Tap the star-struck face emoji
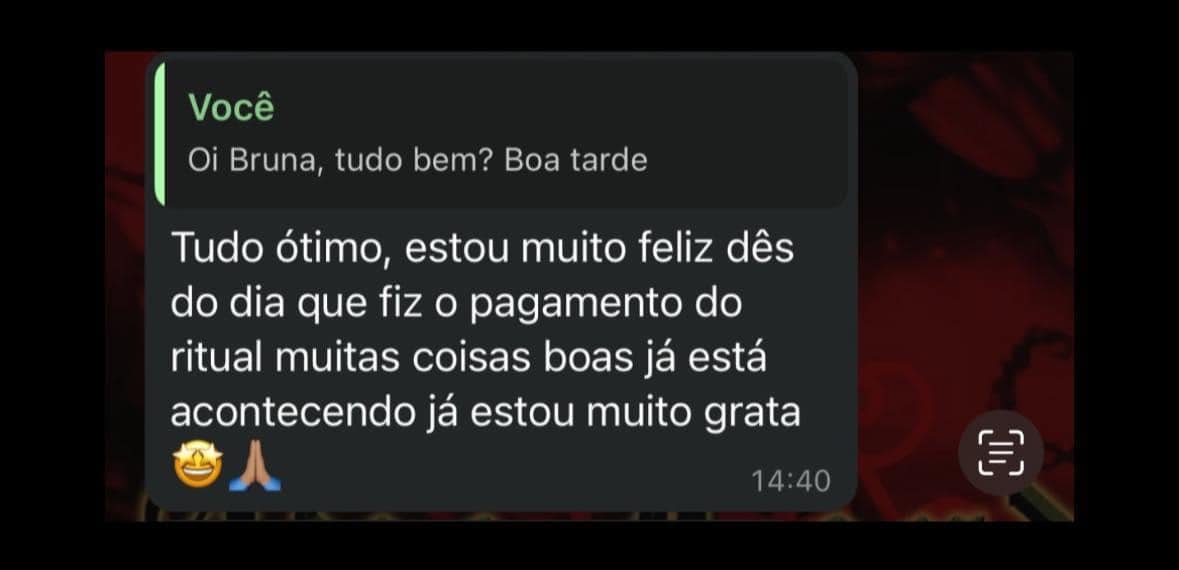 coord(198,465)
